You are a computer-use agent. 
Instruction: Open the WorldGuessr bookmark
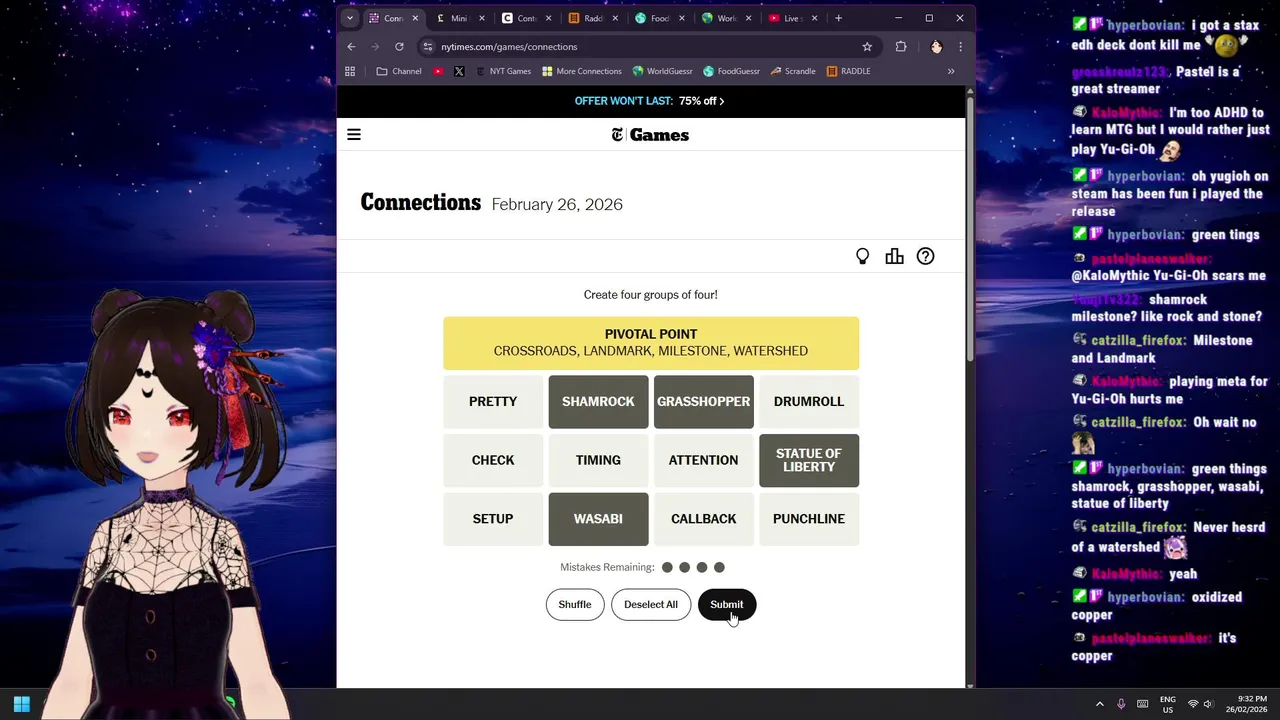tap(662, 71)
